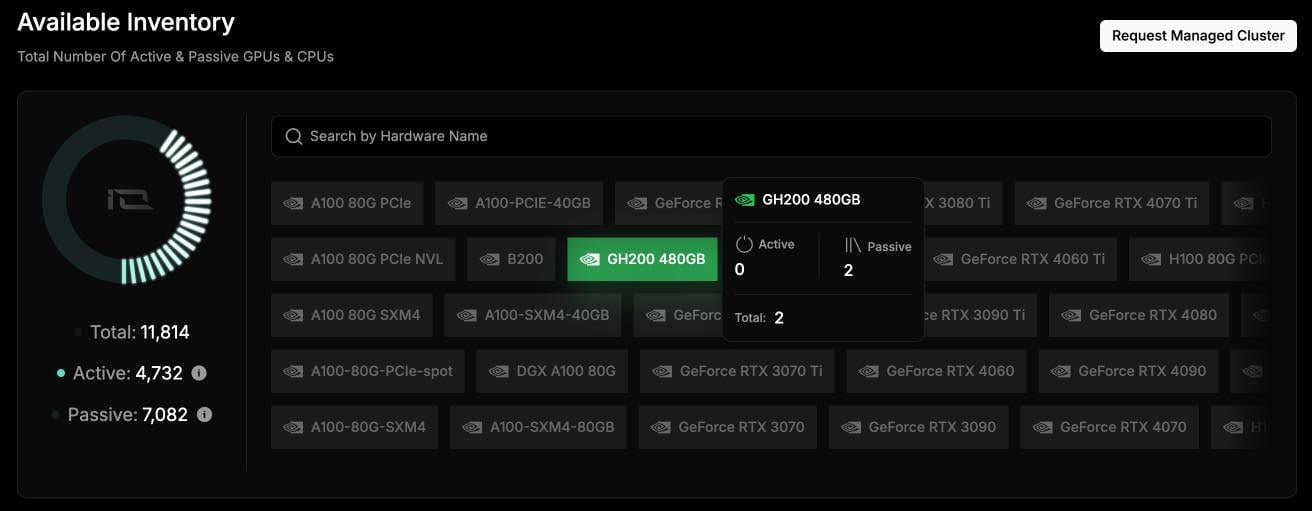Click the NVIDIA icon in the GH200 tooltip header
1312x511 pixels.
745,199
